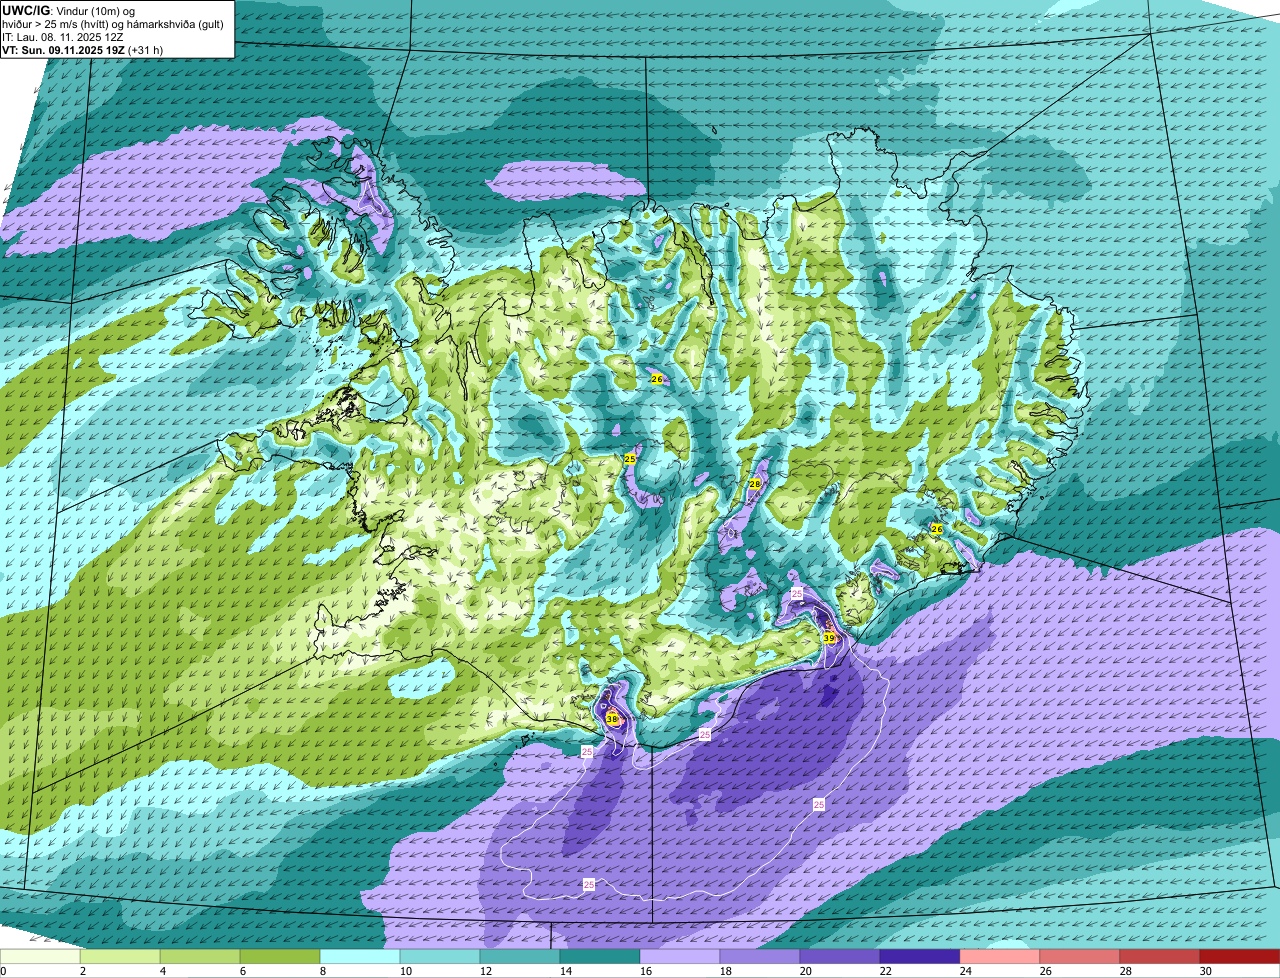Screen dimensions: 1280x978
Task: Click the 8–10 m/s pale cyan swatch
Action: (x=360, y=957)
